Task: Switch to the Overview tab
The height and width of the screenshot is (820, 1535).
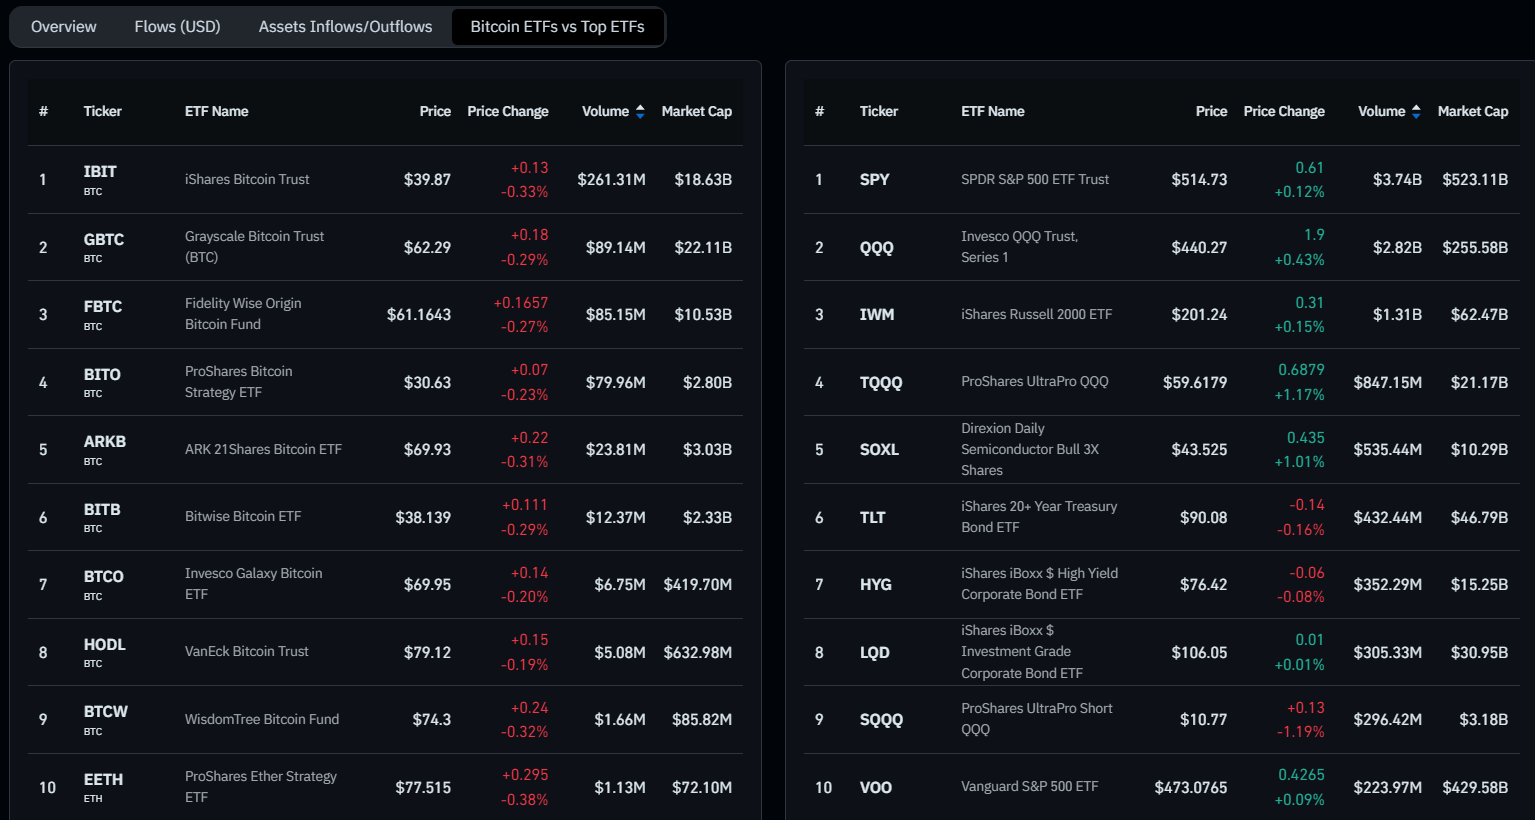Action: pyautogui.click(x=64, y=27)
